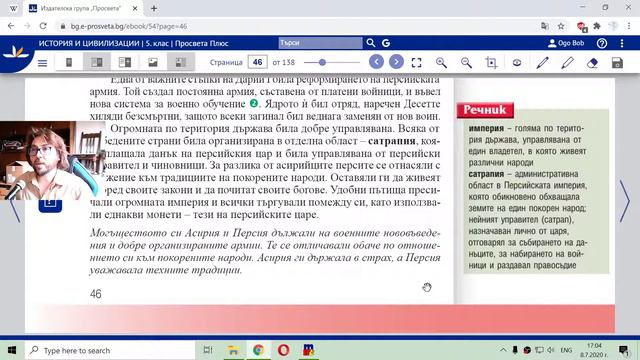Click the Речник glossary heading
640x360 pixels.
pyautogui.click(x=485, y=110)
